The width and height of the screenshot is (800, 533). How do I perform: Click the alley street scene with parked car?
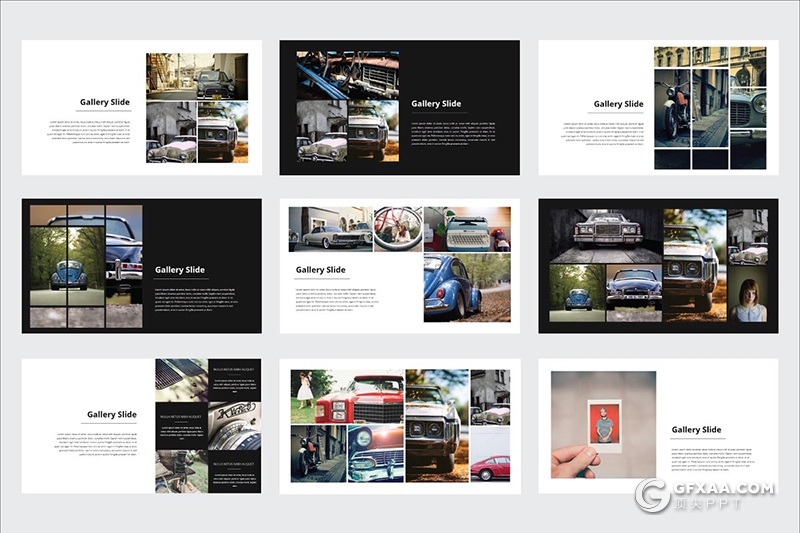(x=197, y=76)
